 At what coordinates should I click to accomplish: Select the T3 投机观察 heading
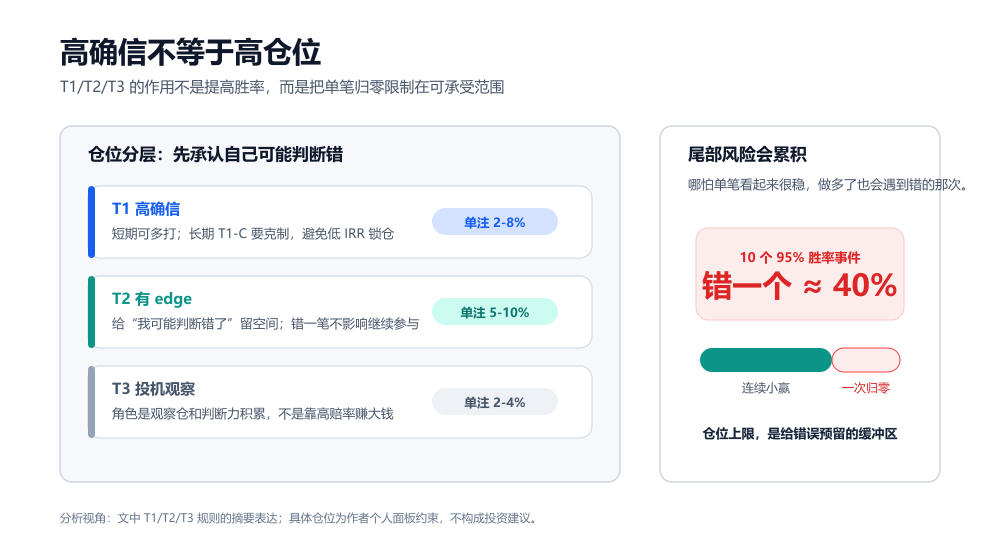click(154, 388)
